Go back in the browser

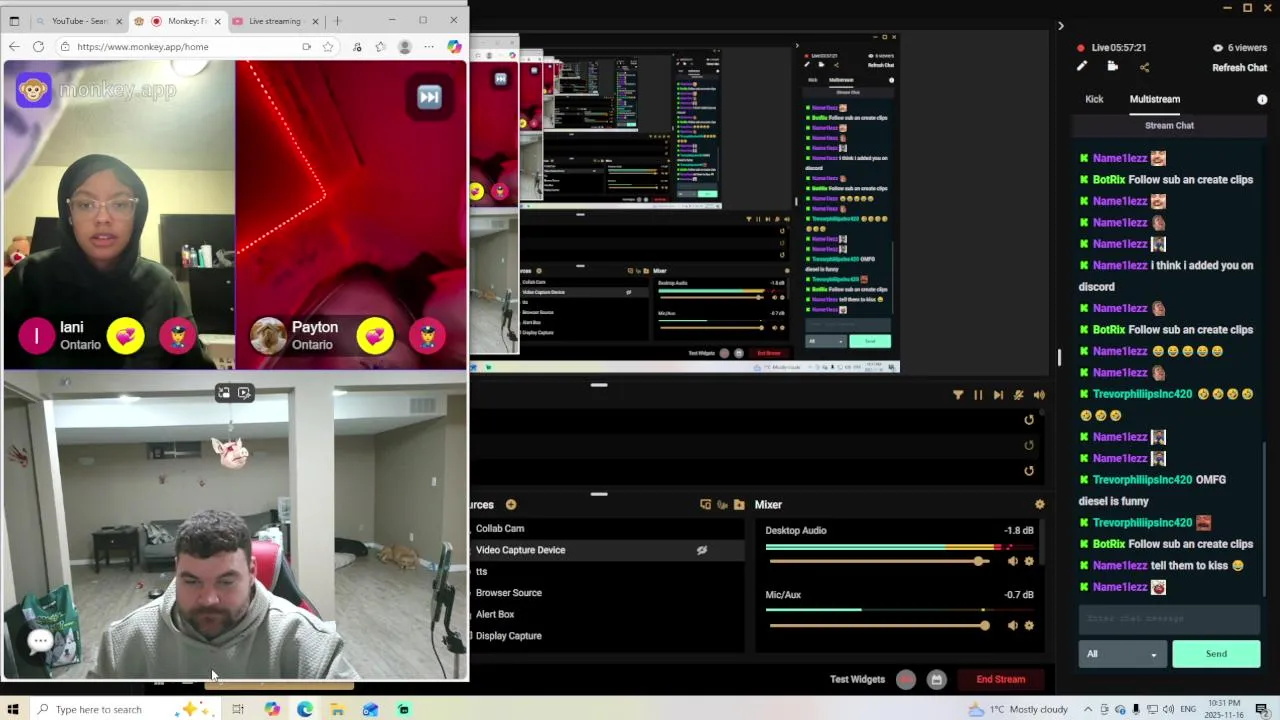14,47
